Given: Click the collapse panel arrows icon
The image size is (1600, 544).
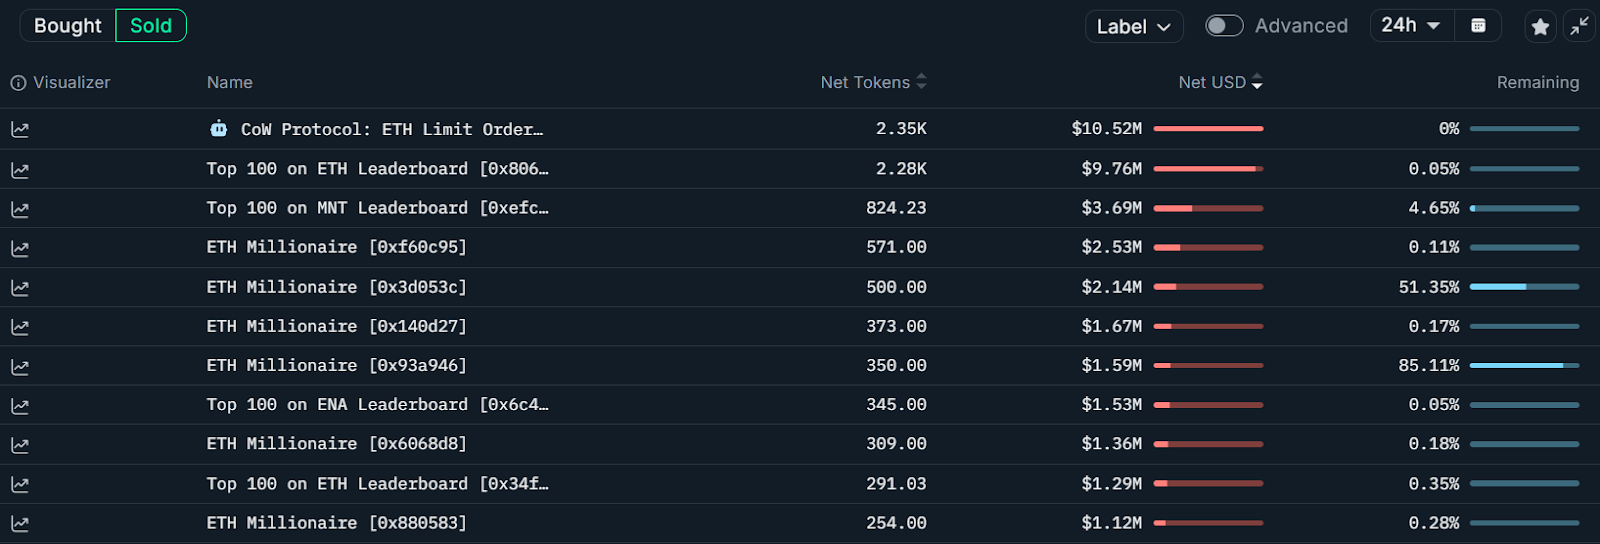Looking at the screenshot, I should point(1579,26).
